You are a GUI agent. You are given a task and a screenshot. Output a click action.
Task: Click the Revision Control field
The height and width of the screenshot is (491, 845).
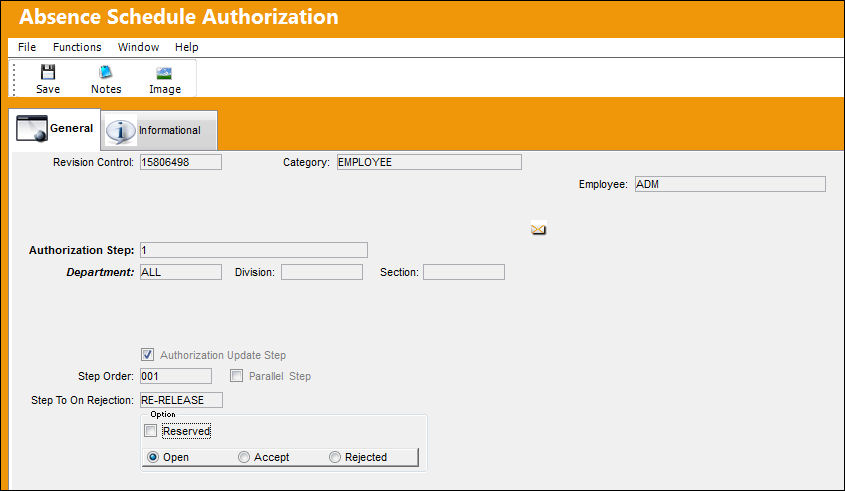[181, 162]
